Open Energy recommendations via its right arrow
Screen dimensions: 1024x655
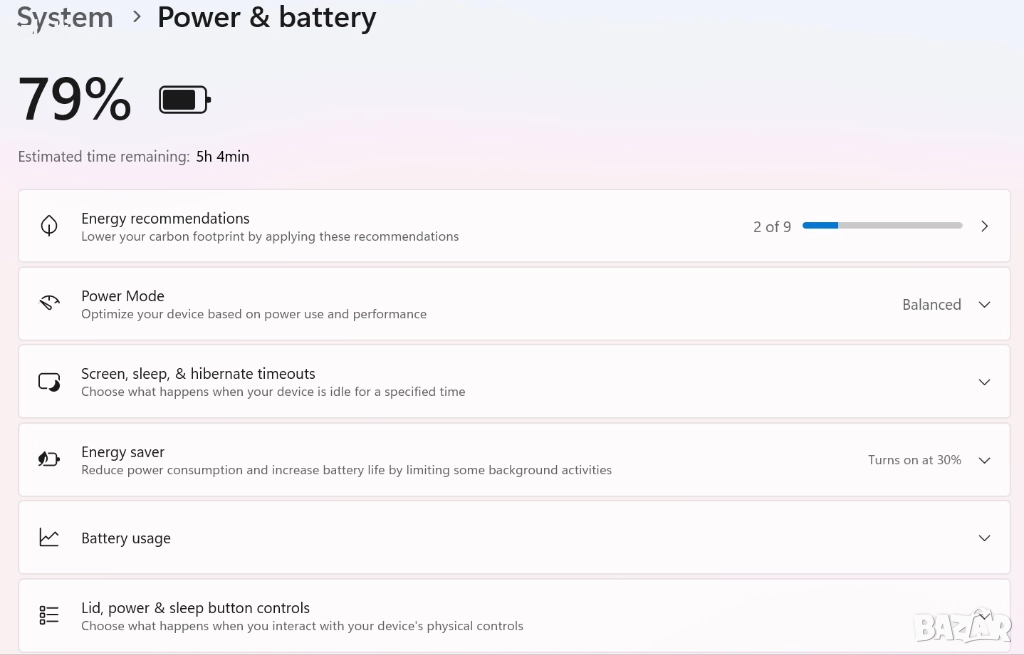coord(984,226)
